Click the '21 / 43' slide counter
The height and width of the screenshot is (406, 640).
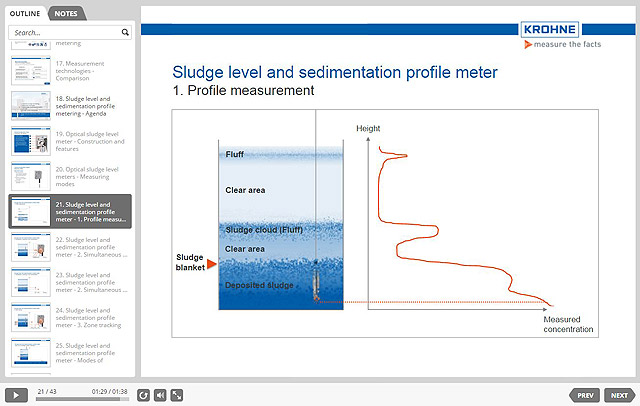pyautogui.click(x=47, y=391)
